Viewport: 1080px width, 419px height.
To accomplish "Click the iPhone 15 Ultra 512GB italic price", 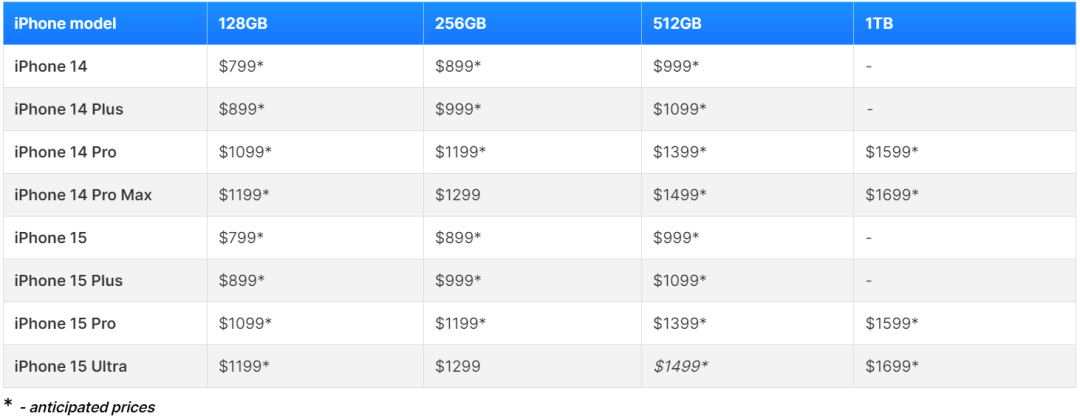I will [681, 367].
